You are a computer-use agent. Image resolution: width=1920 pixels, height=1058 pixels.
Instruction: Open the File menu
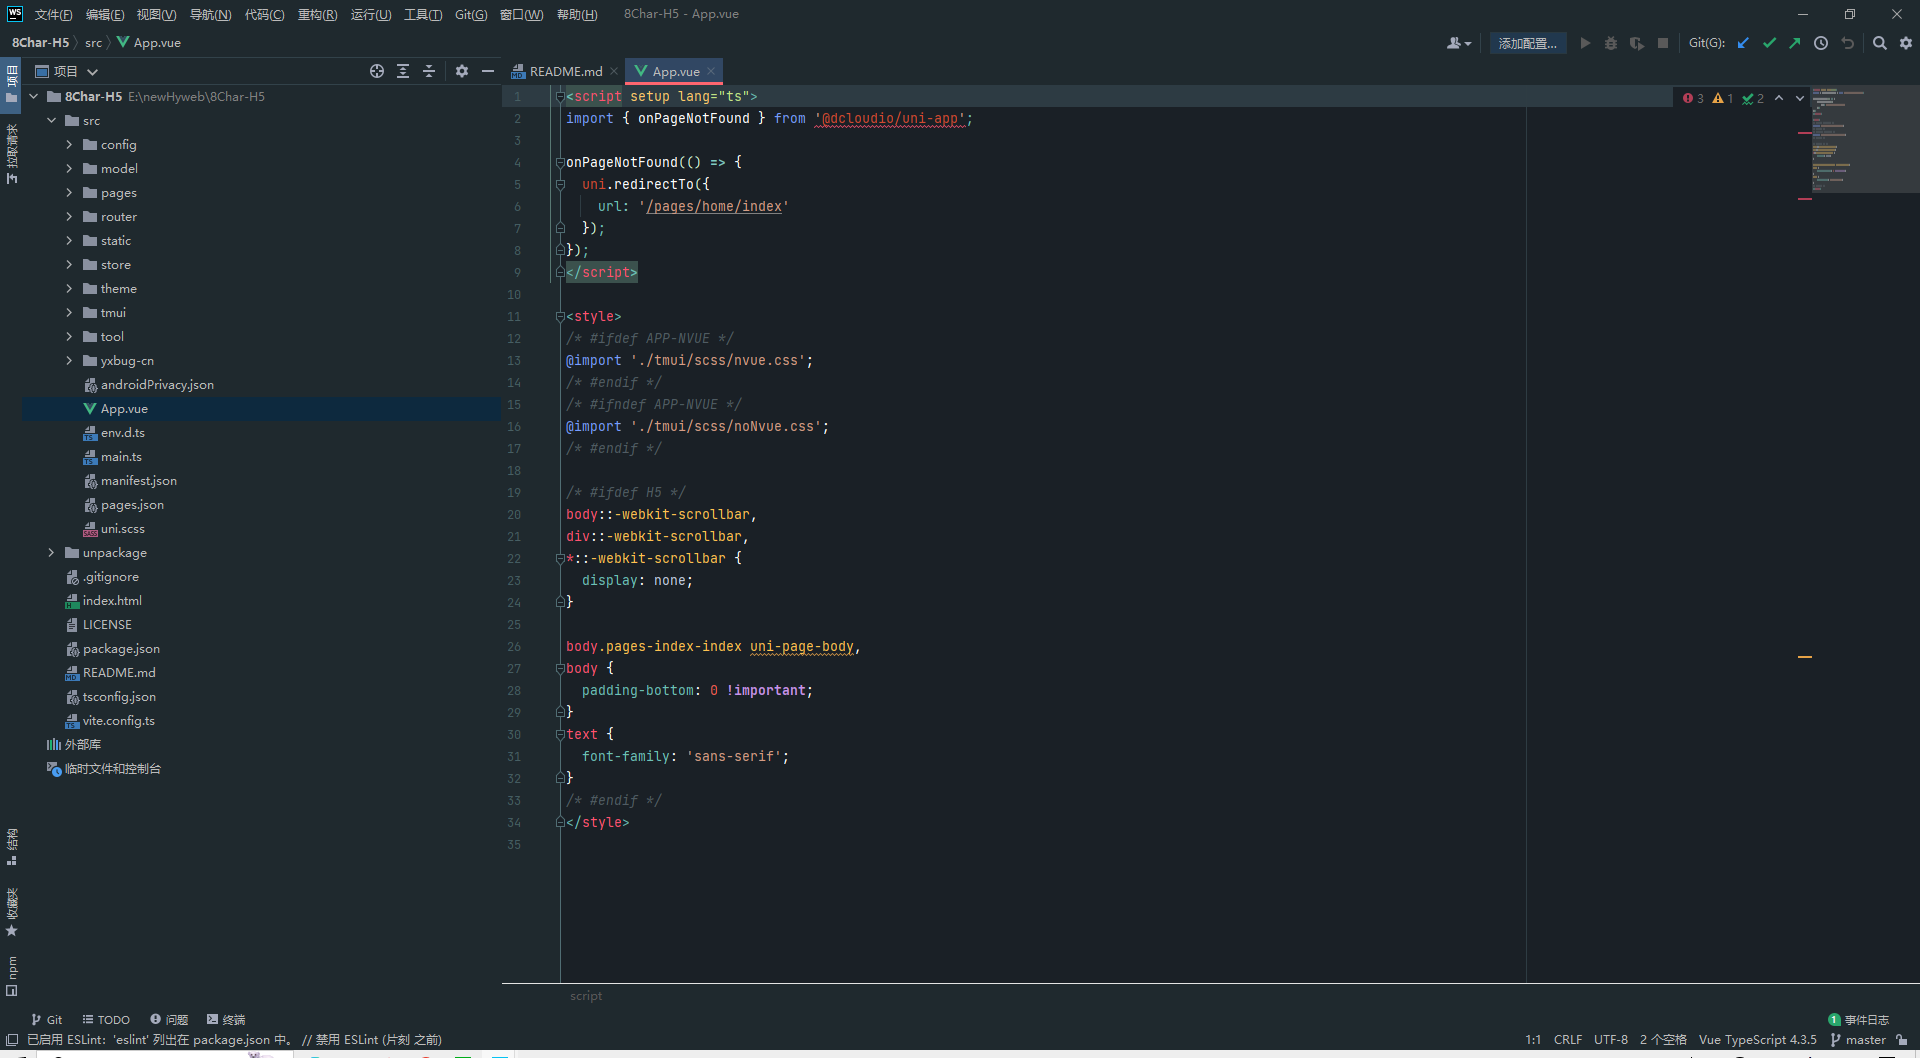54,14
